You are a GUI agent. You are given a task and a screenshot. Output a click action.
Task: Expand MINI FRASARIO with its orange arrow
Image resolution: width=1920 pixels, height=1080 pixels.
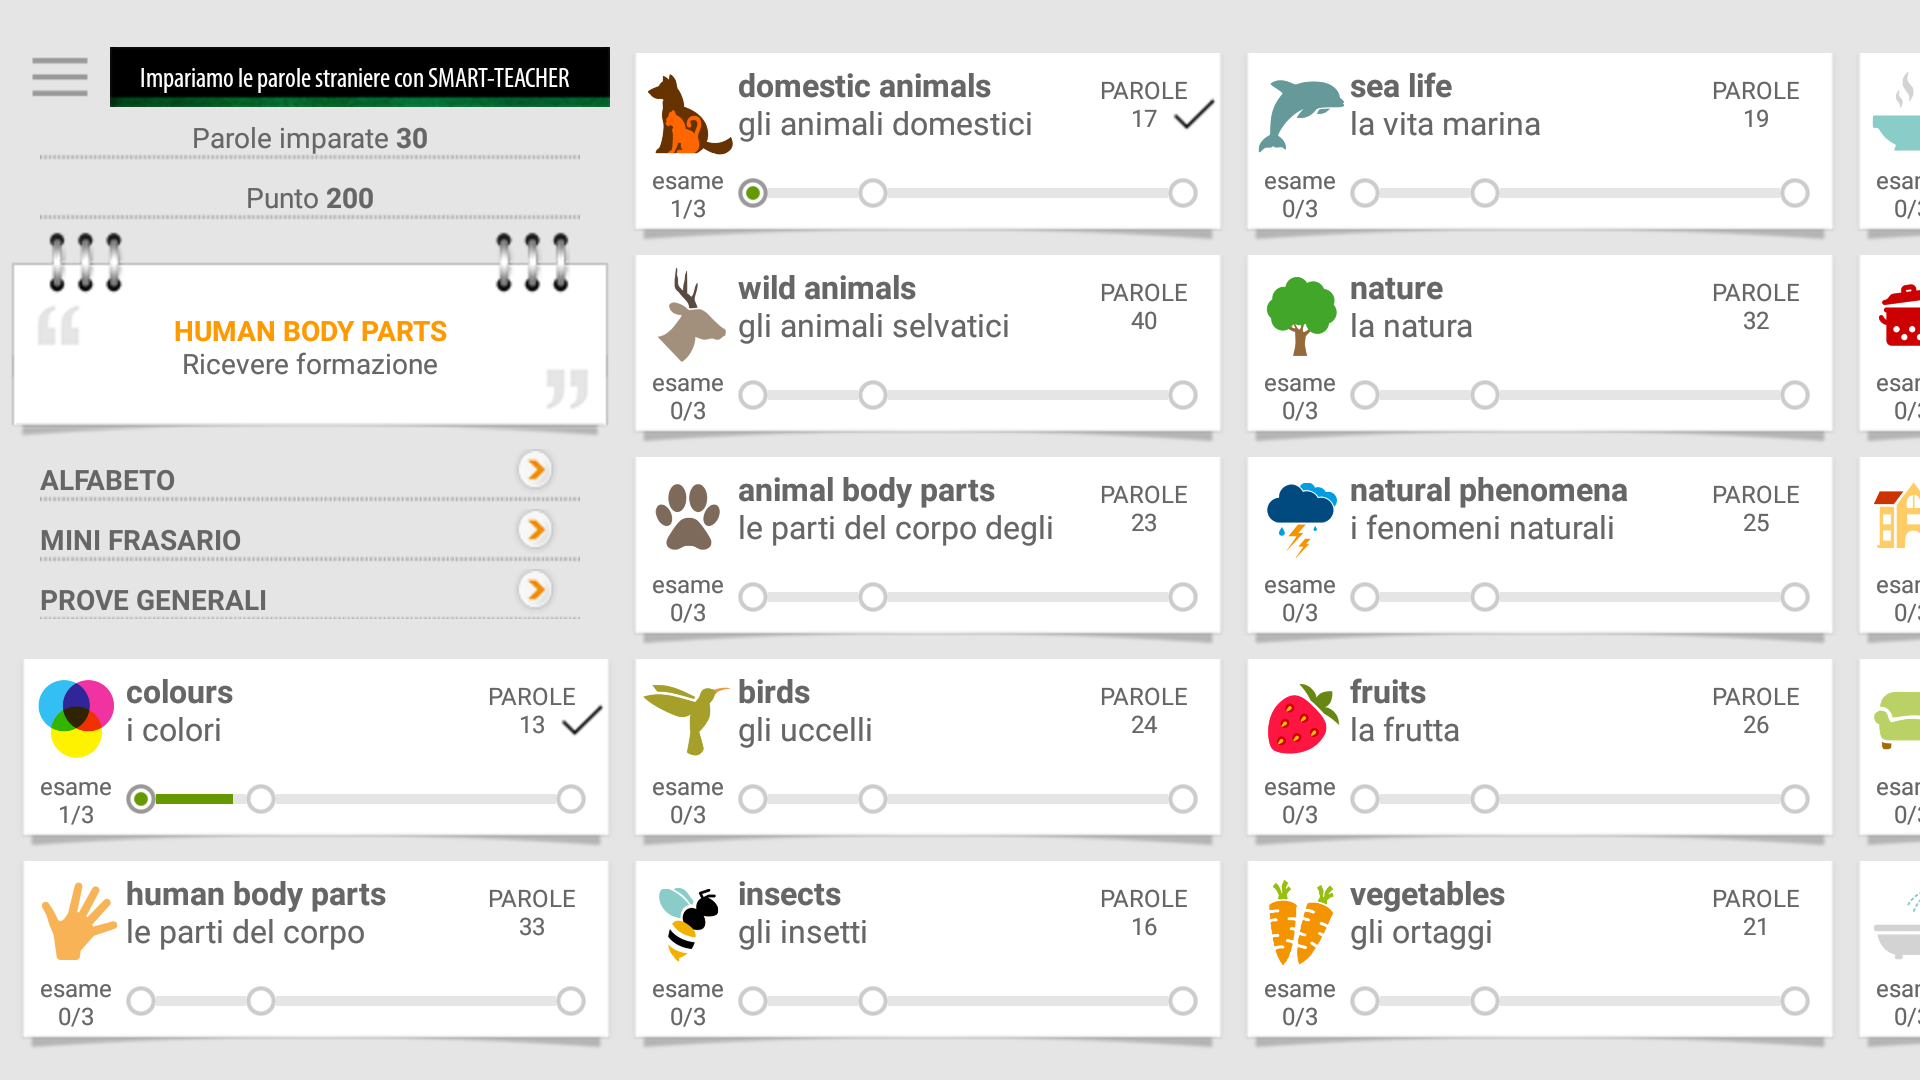tap(536, 529)
